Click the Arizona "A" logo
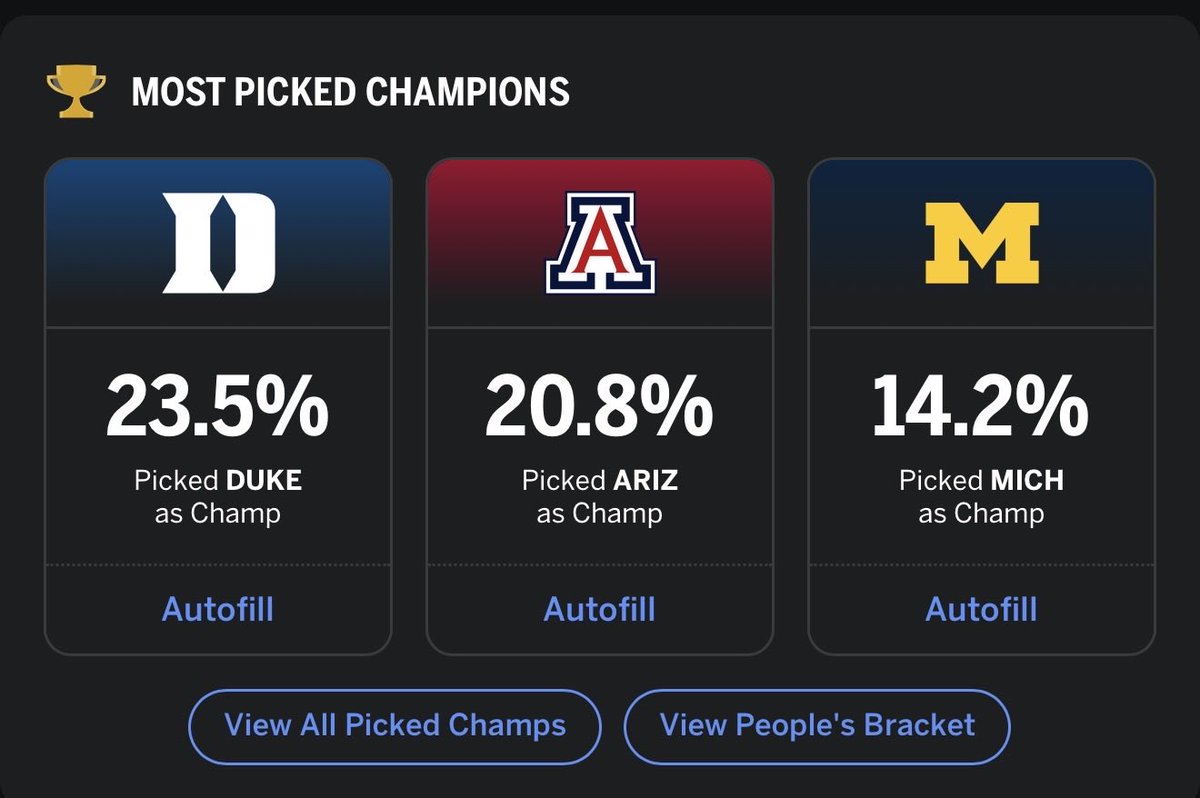 (x=600, y=243)
